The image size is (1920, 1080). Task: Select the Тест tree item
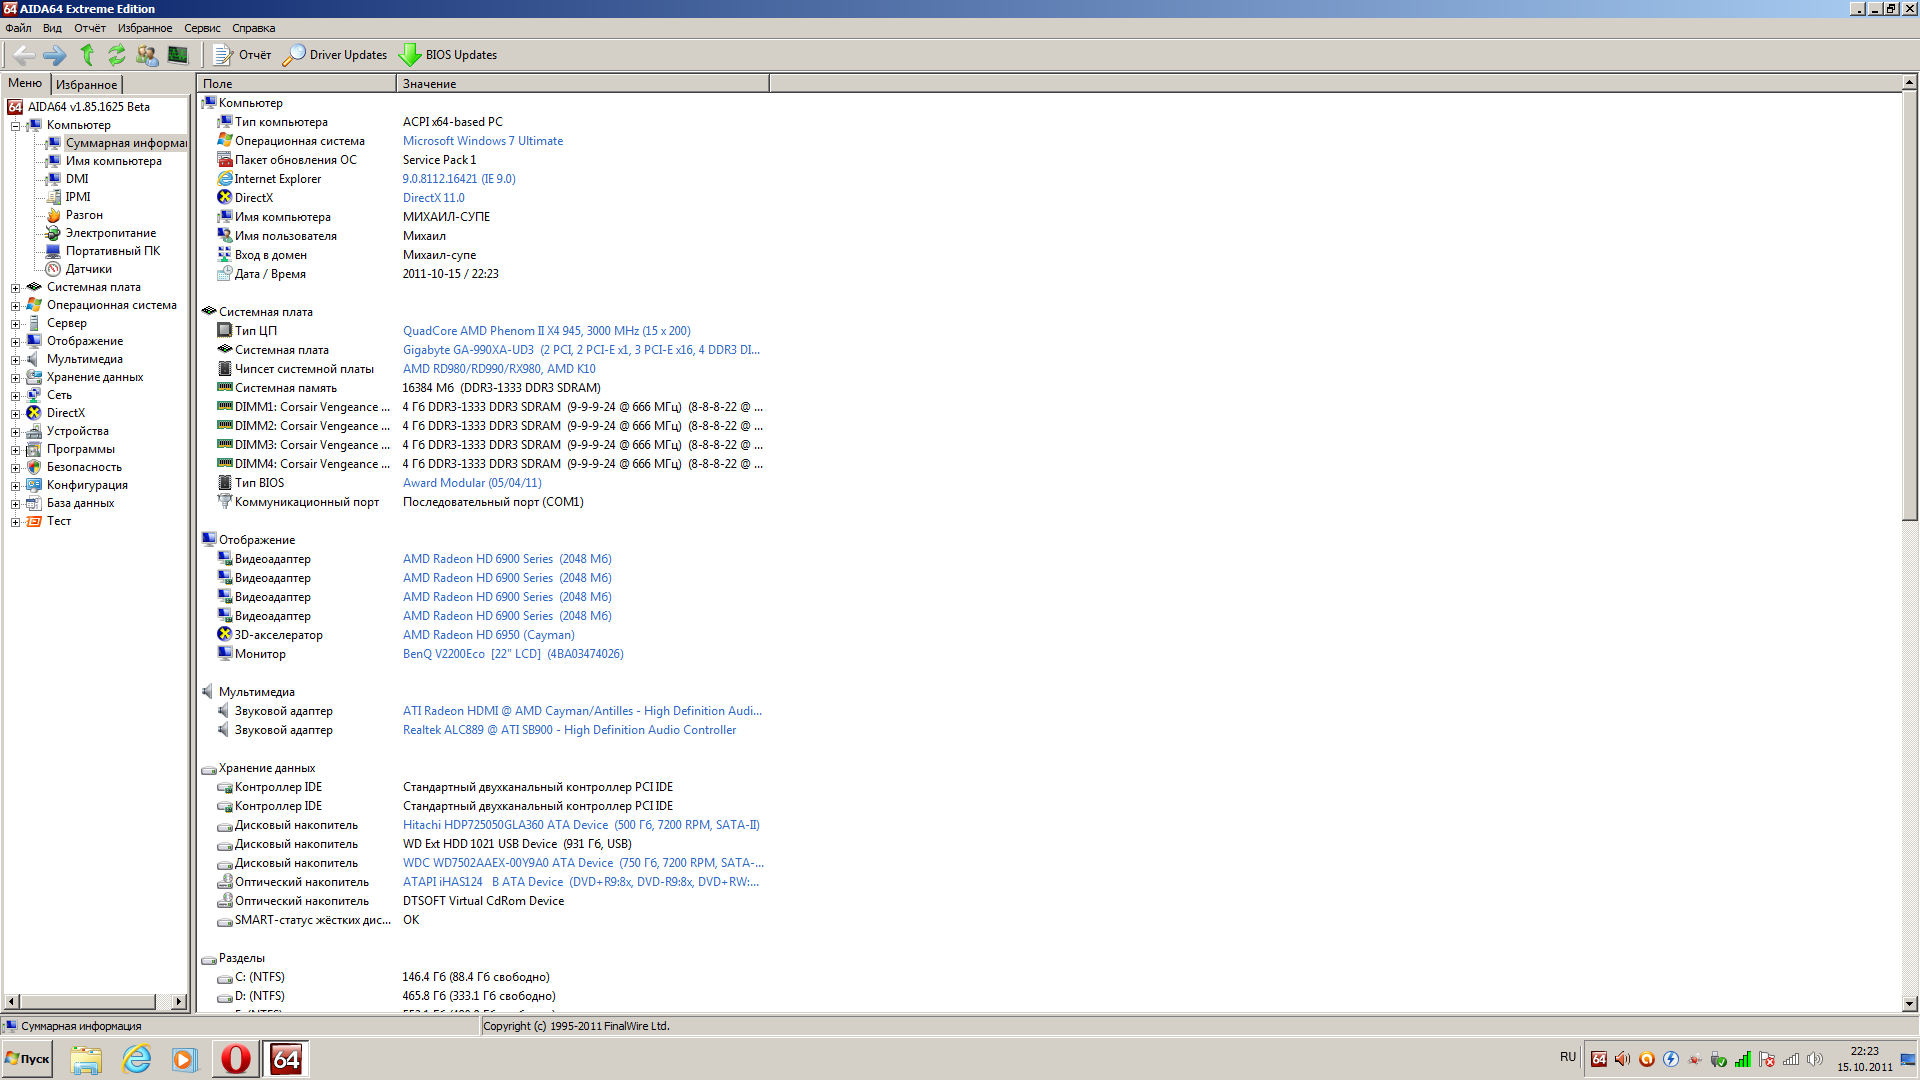pos(59,521)
